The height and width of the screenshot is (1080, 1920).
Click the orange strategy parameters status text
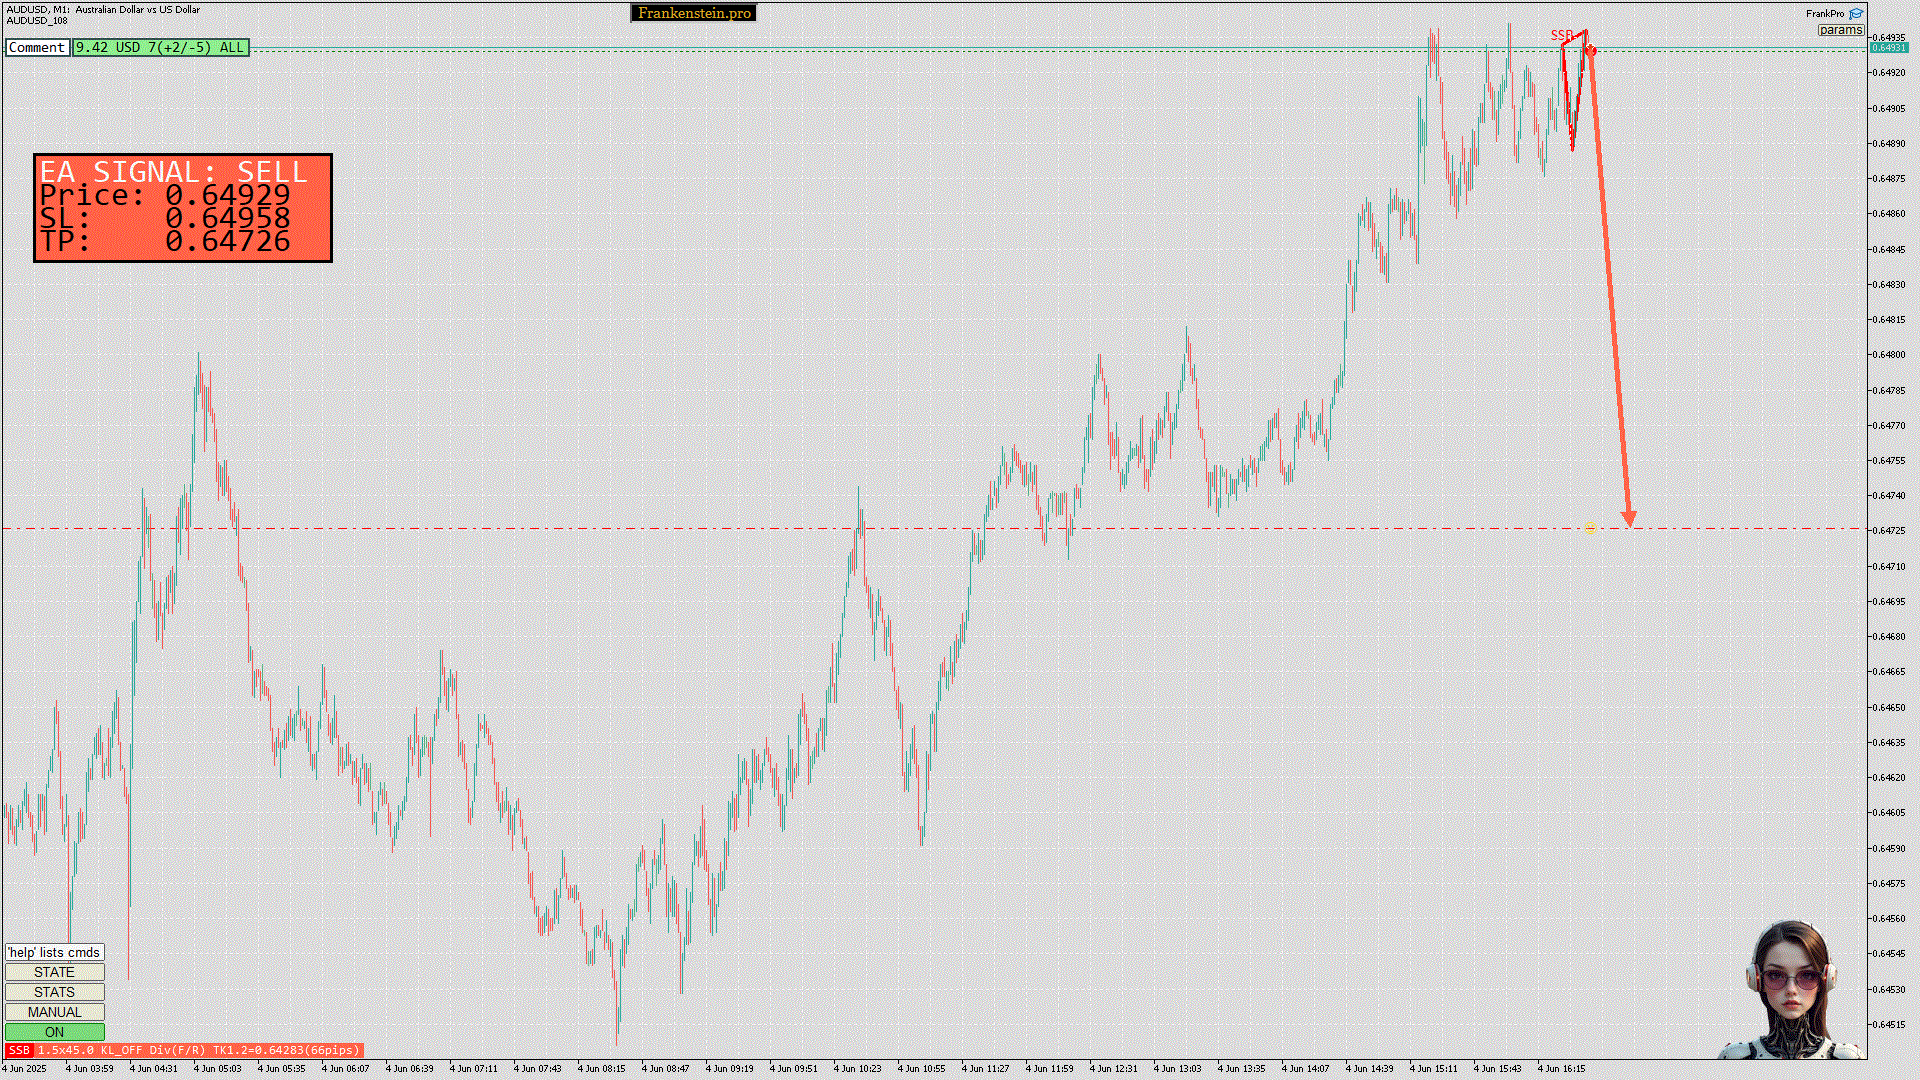pos(198,1050)
